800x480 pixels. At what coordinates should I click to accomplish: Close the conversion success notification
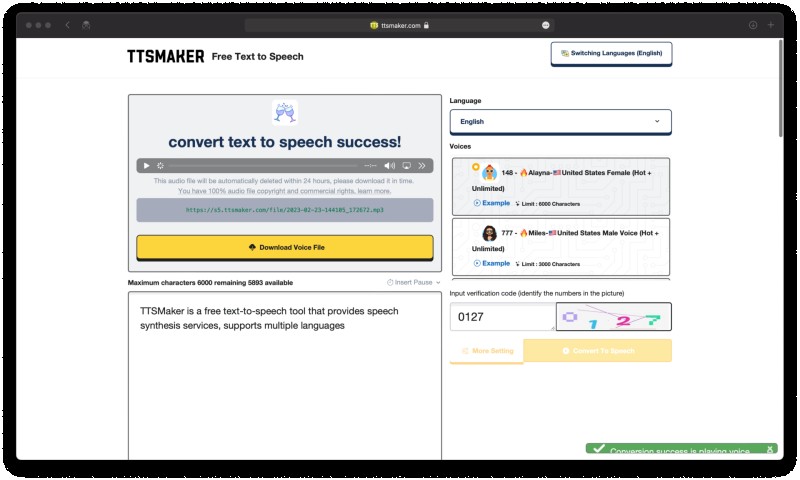770,449
